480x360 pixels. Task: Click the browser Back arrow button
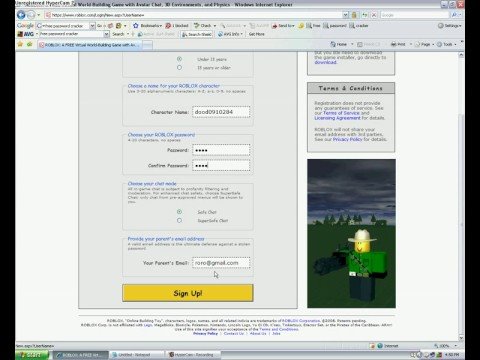coord(21,15)
